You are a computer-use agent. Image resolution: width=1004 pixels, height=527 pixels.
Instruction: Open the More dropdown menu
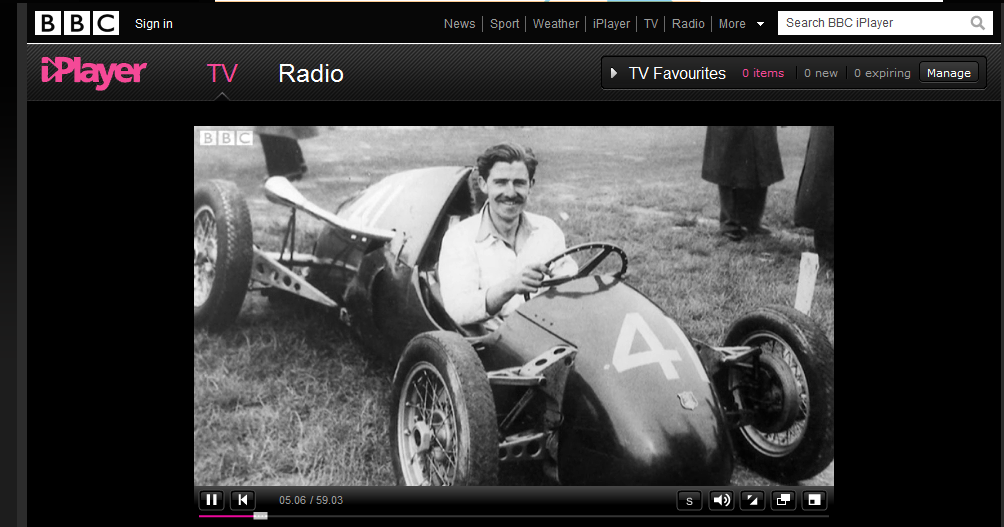coord(741,24)
